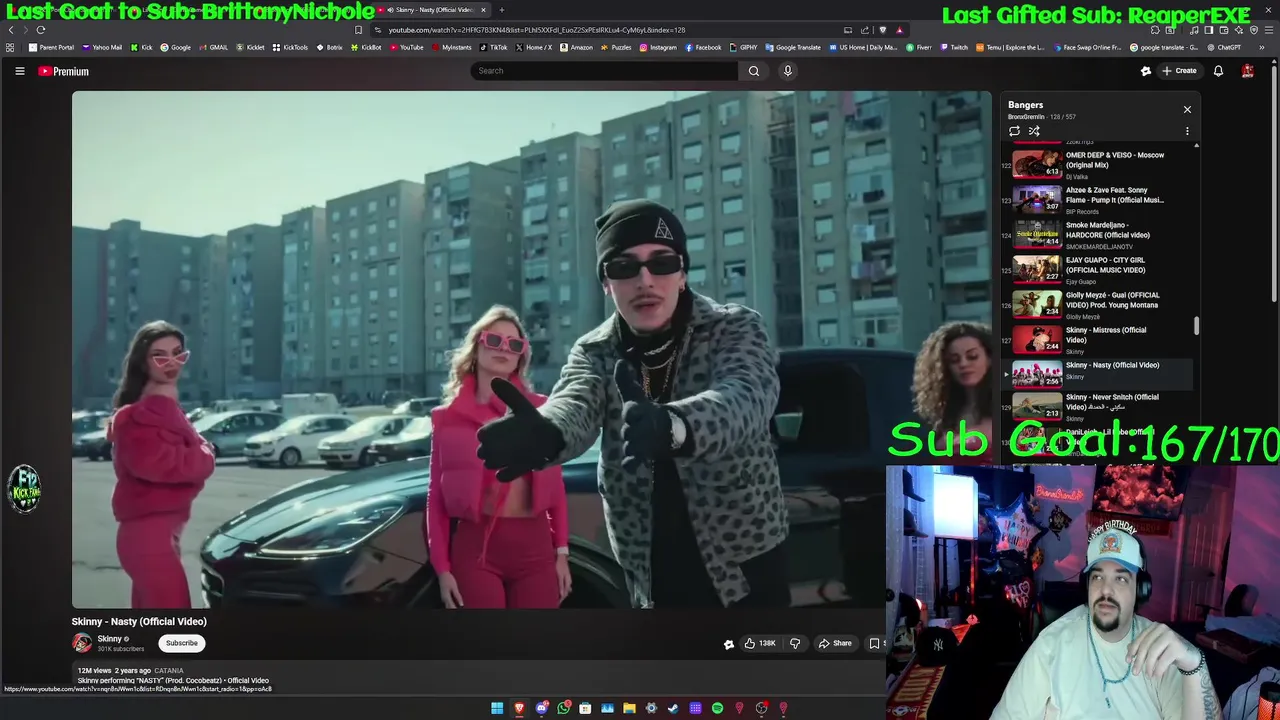
Task: Expand the video description box
Action: [x=478, y=675]
